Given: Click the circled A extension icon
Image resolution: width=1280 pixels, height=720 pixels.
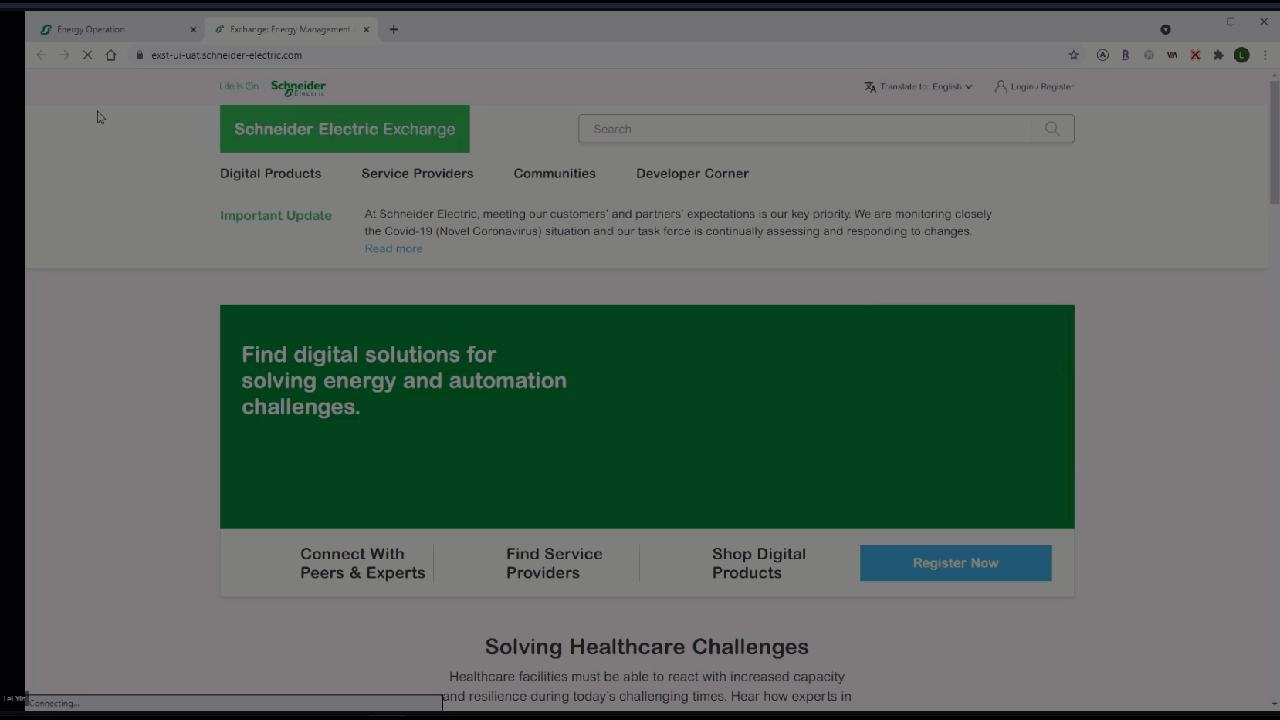Looking at the screenshot, I should (x=1102, y=55).
